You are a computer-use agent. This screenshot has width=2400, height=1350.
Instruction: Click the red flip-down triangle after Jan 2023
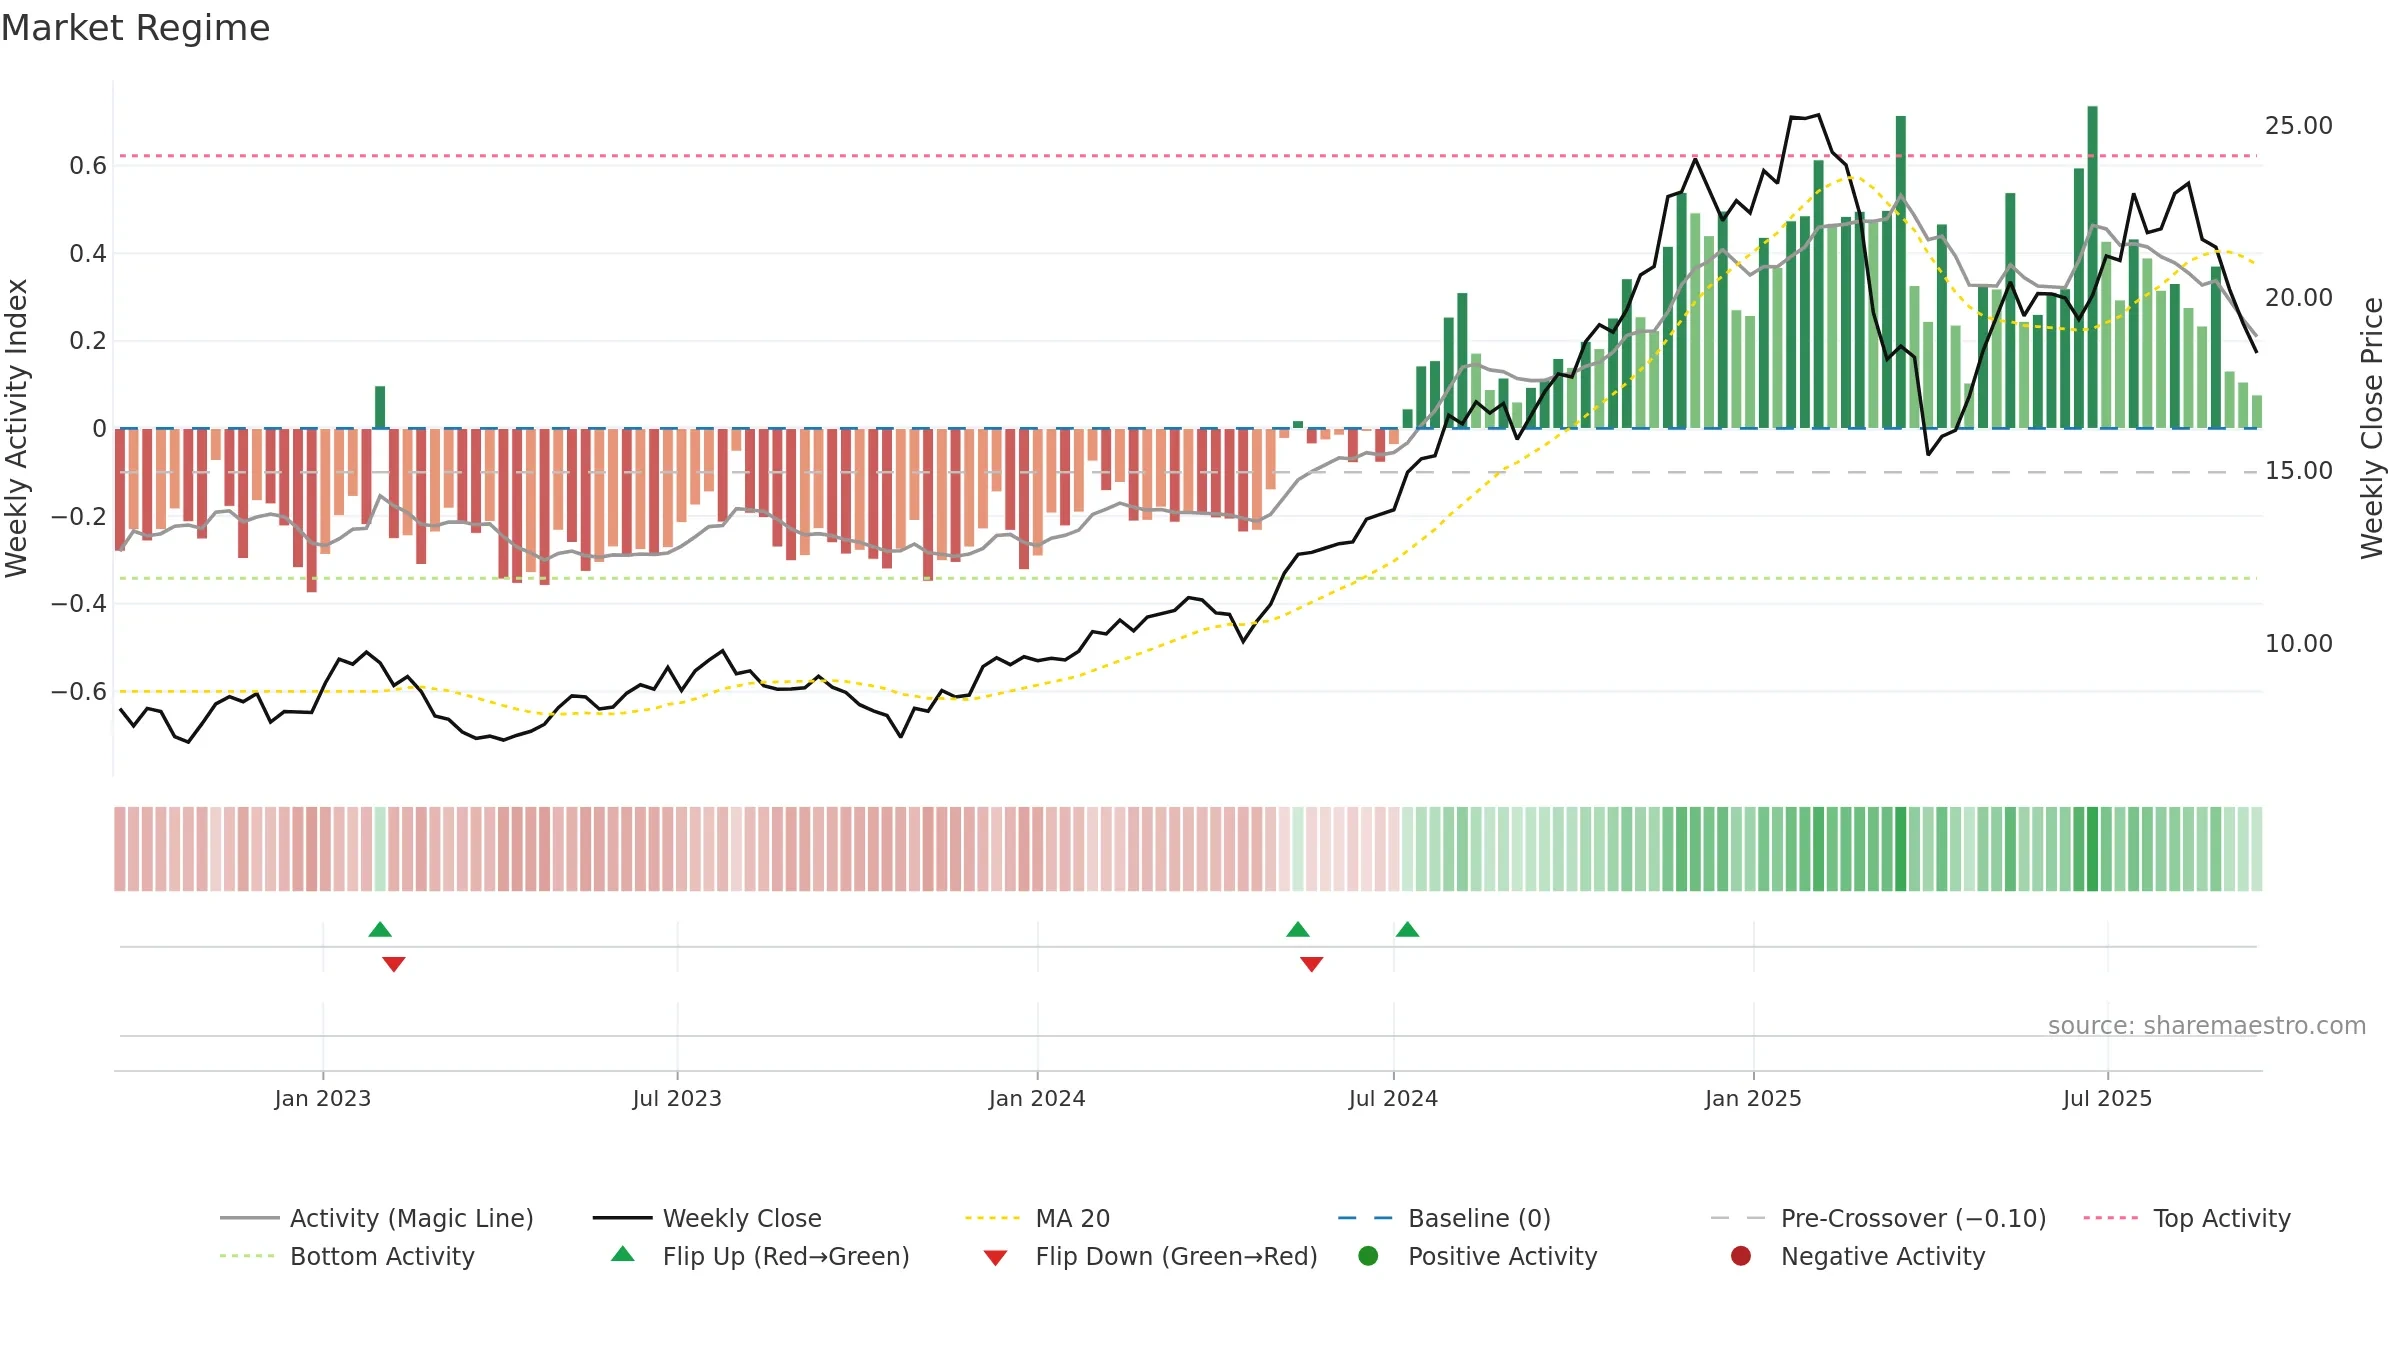(394, 964)
